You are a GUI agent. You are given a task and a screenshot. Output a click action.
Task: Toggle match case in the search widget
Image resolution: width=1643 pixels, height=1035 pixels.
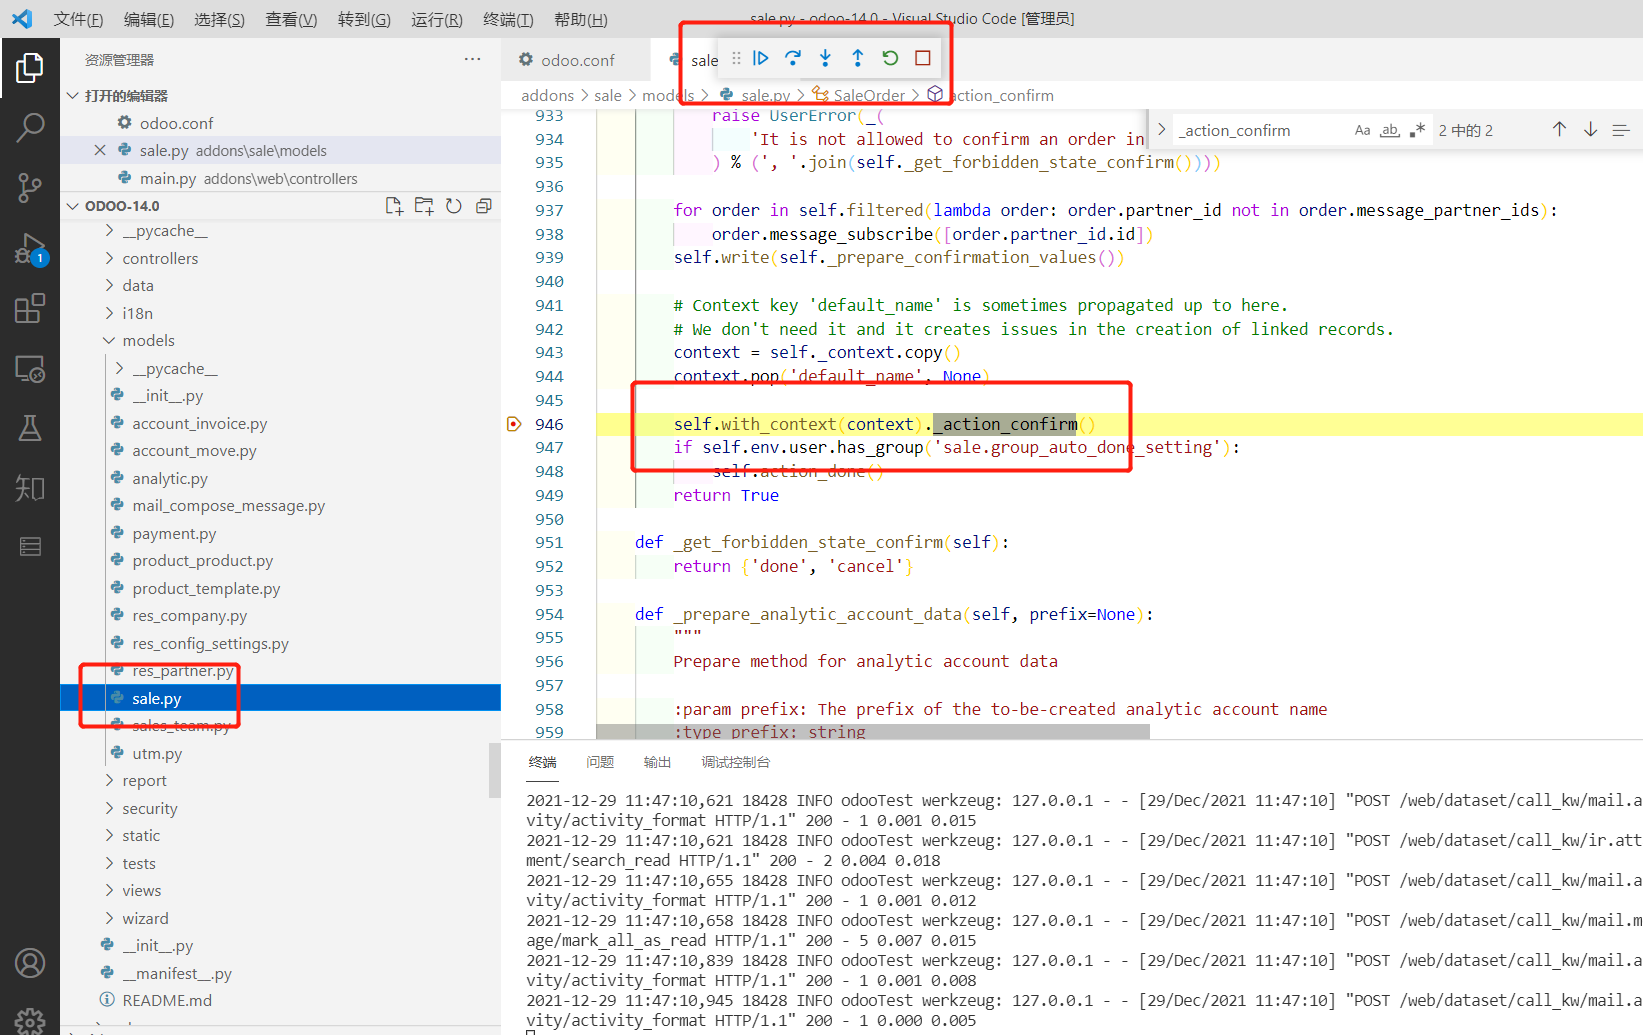click(x=1363, y=129)
